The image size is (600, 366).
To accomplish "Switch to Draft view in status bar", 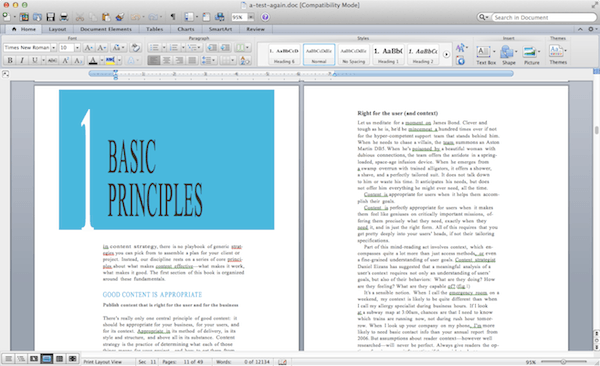I will [x=8, y=359].
